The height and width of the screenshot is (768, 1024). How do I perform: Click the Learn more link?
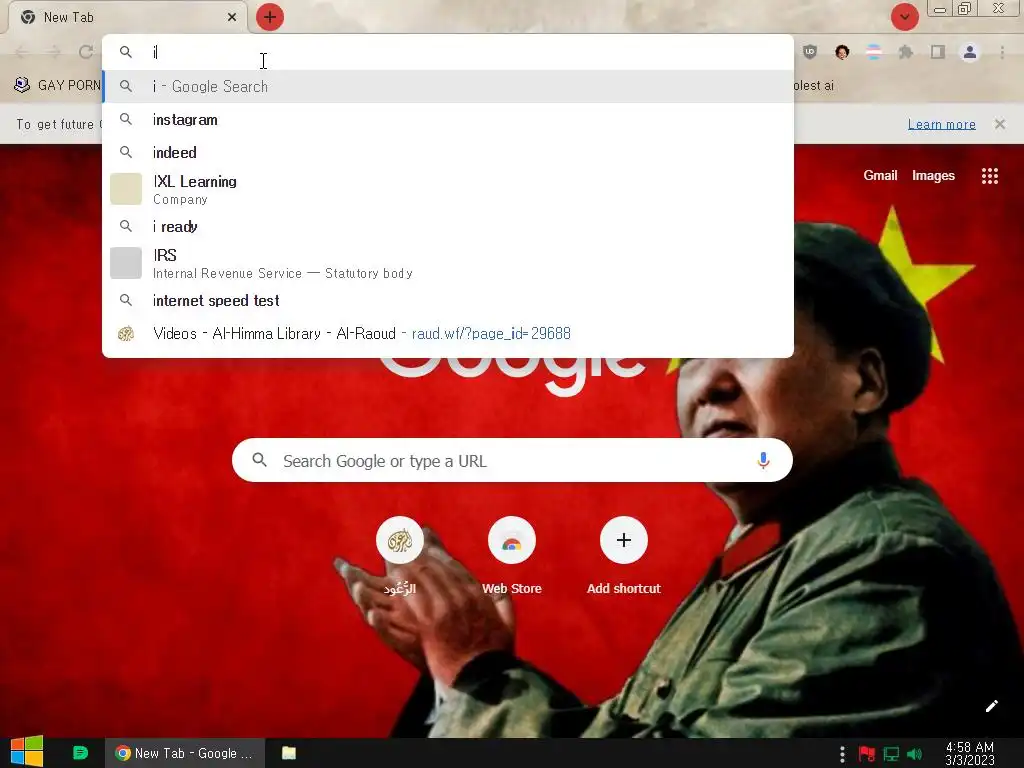pos(941,124)
